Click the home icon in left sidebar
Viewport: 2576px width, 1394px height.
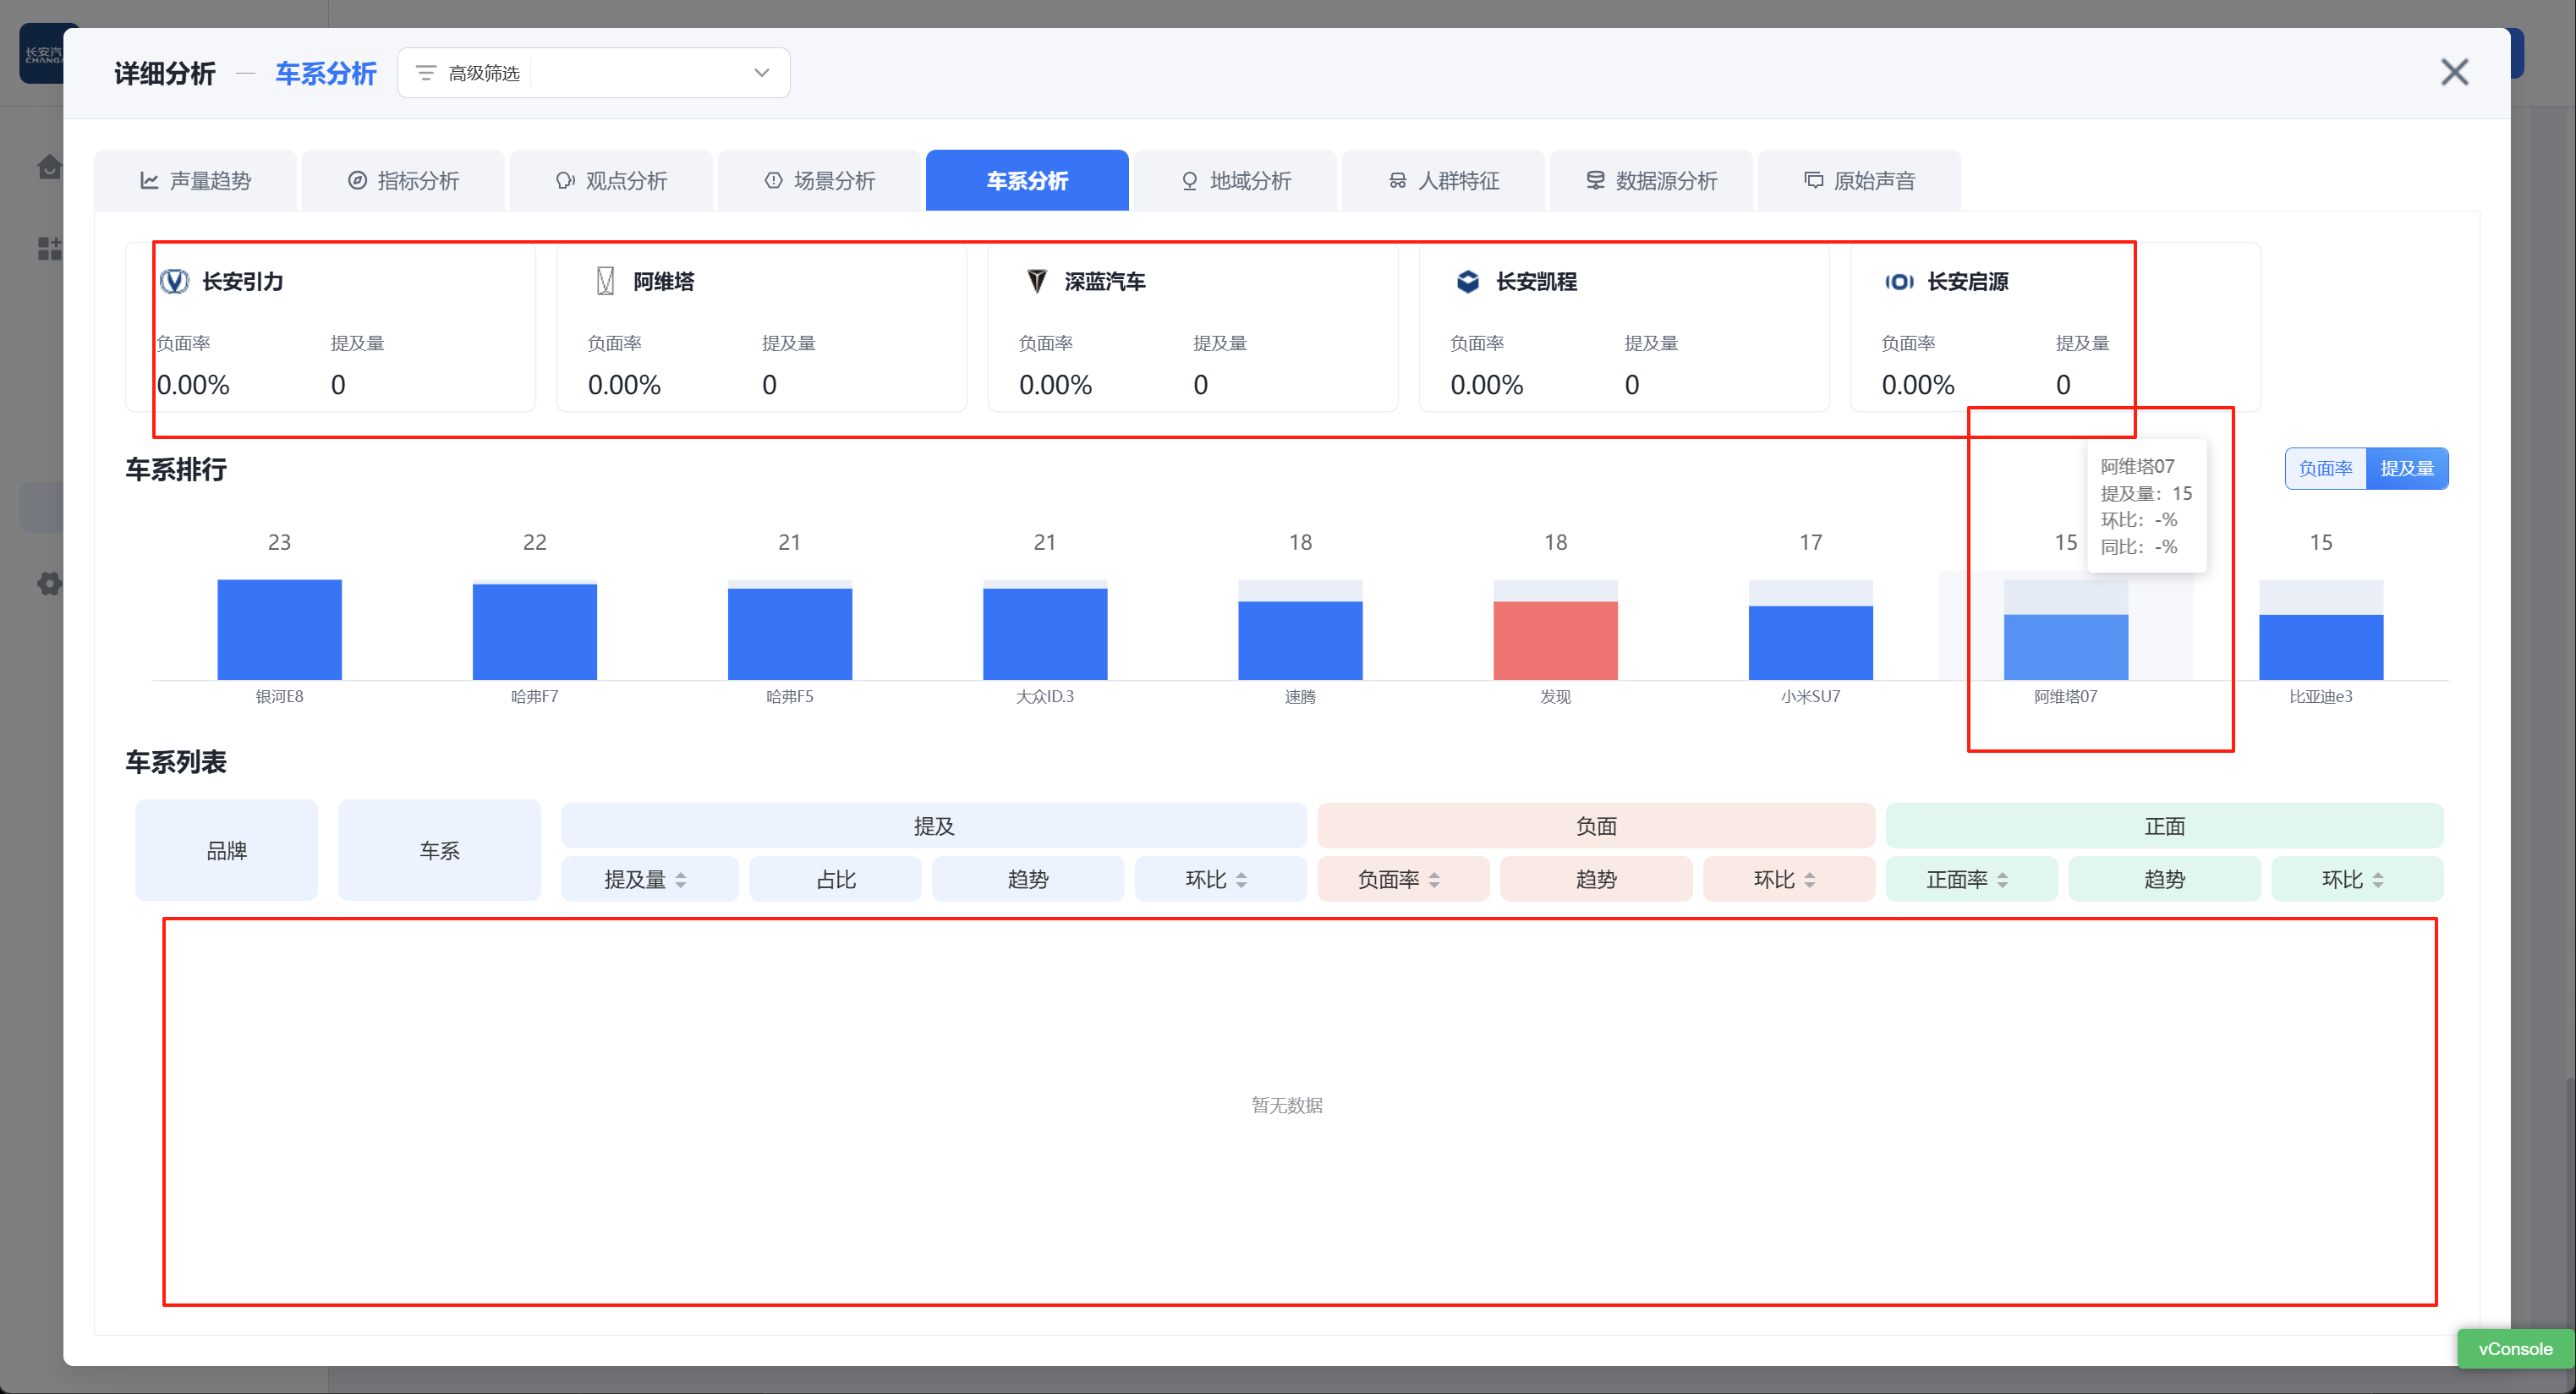pyautogui.click(x=48, y=167)
